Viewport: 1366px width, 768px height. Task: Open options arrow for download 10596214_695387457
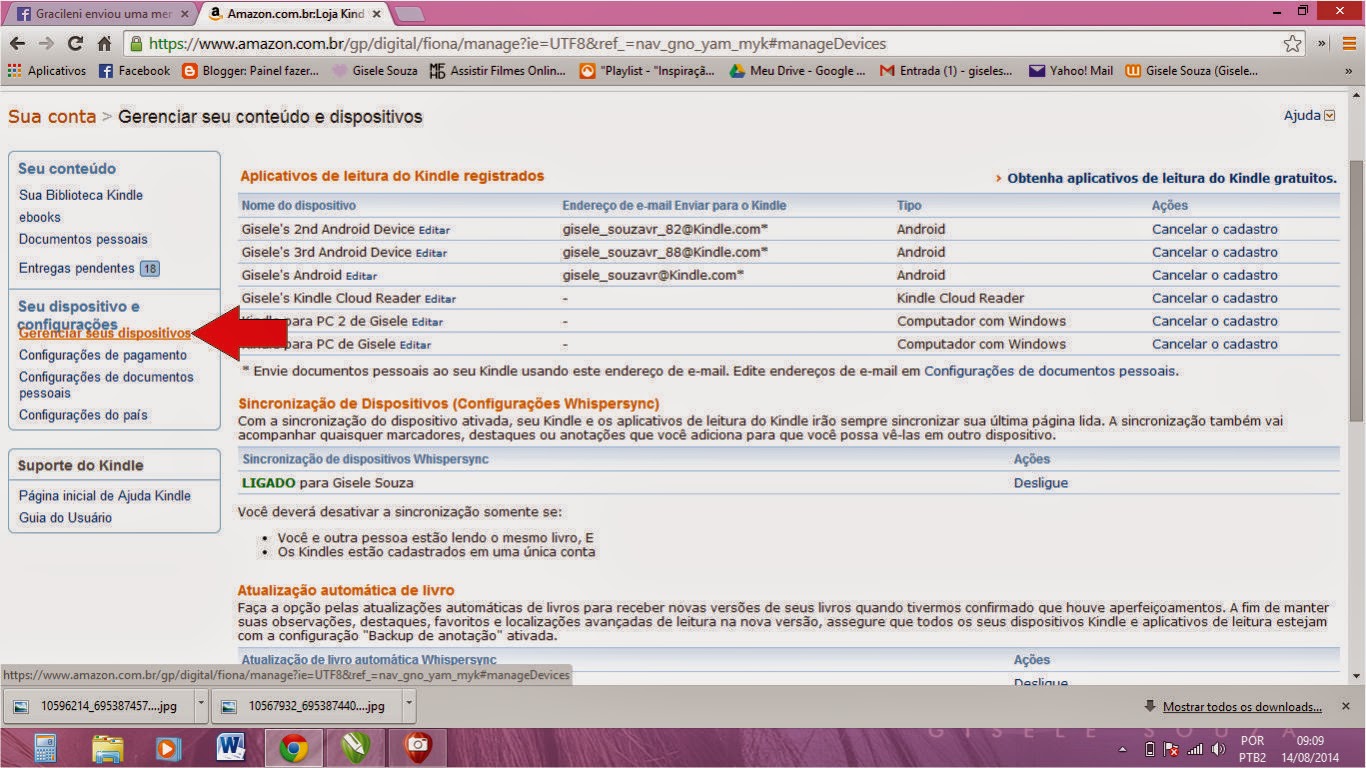[x=200, y=705]
